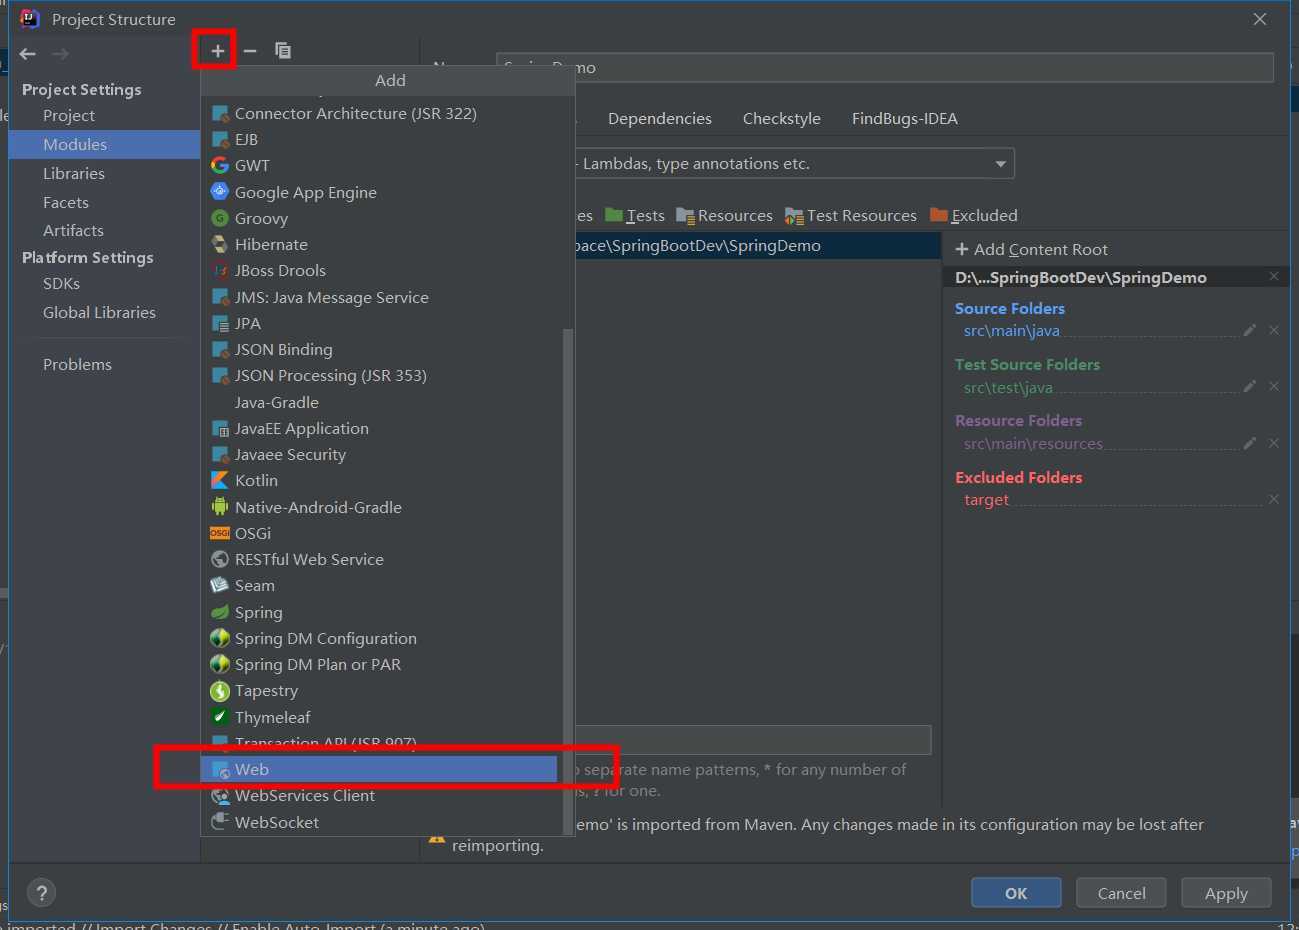
Task: Edit src\main\java source folder properties
Action: tap(1249, 330)
